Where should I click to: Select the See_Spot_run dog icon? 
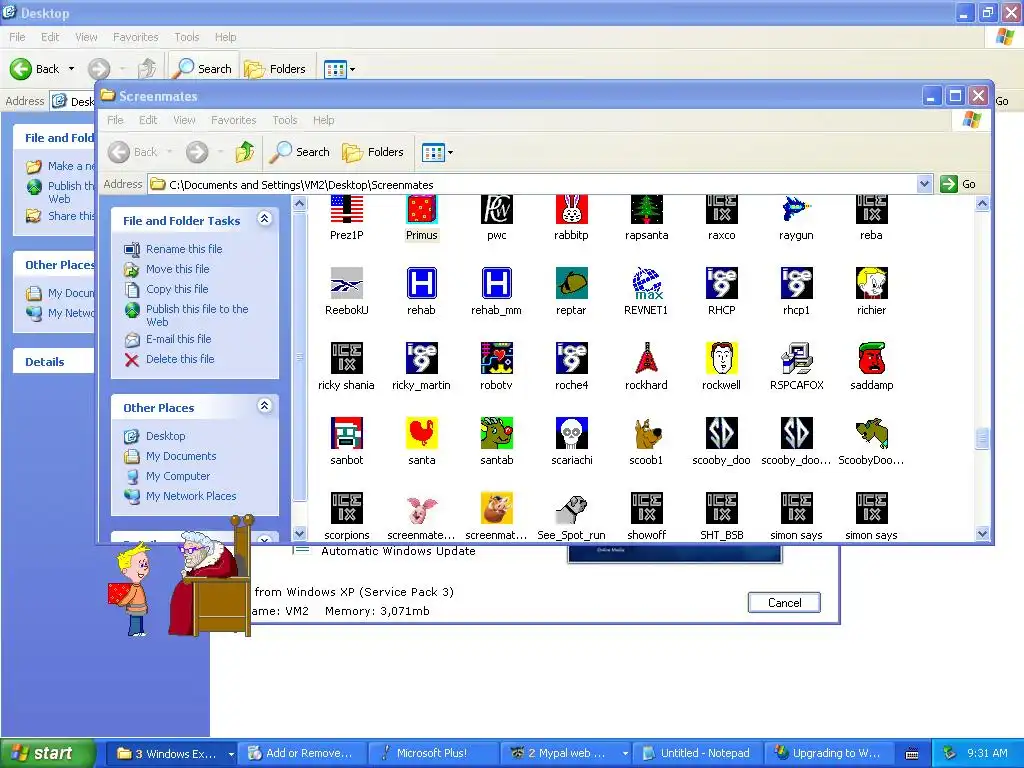tap(571, 509)
